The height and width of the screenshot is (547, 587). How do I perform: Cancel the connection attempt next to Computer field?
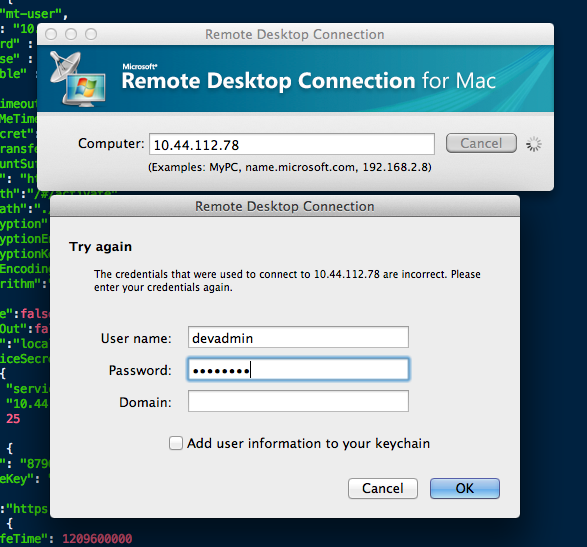[481, 143]
